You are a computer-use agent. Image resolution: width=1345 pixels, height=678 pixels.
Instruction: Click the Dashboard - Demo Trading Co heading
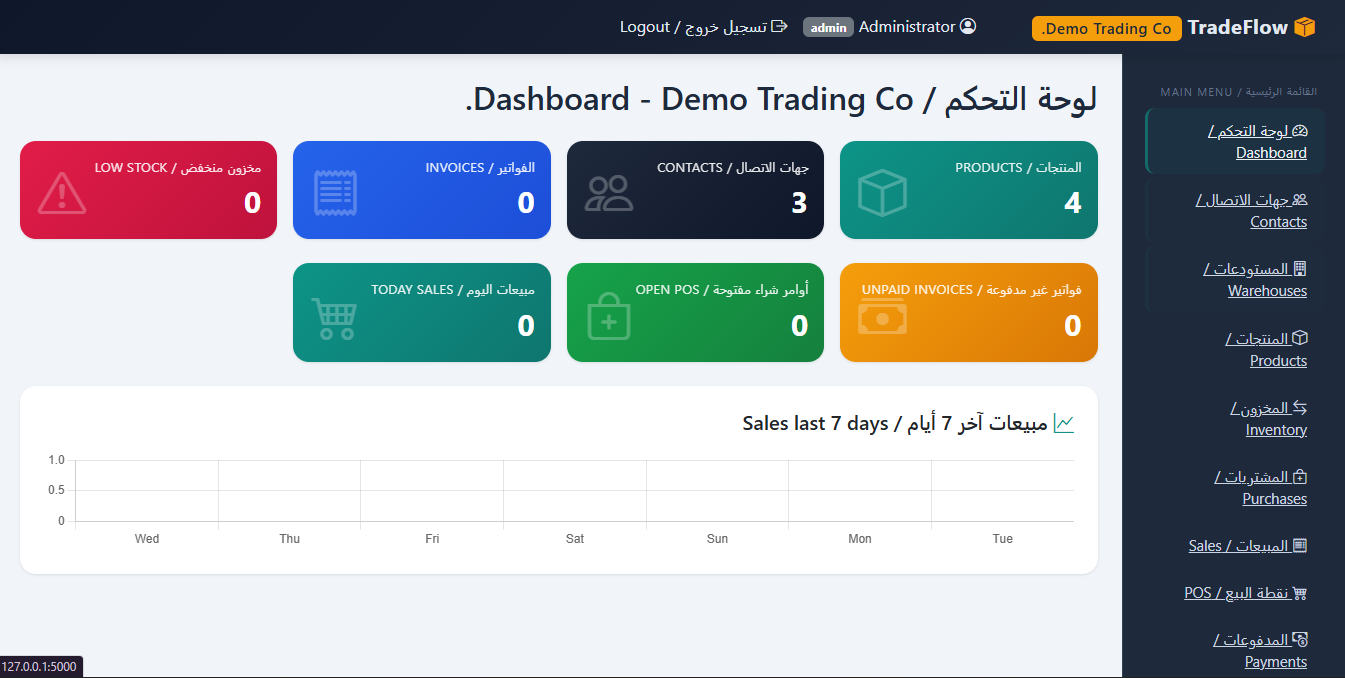[781, 99]
